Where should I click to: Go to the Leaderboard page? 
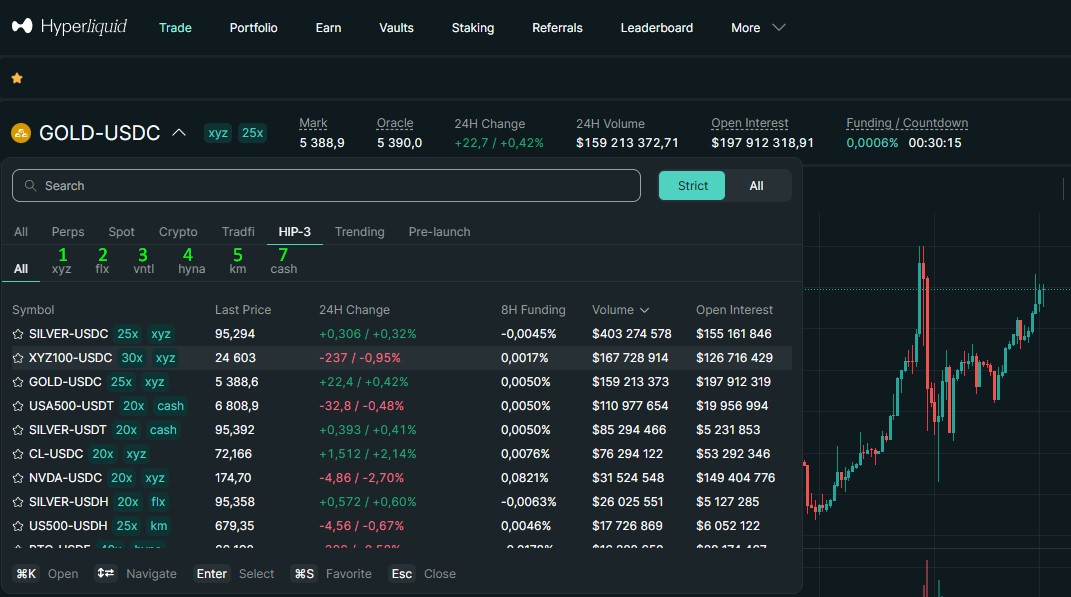[x=656, y=28]
